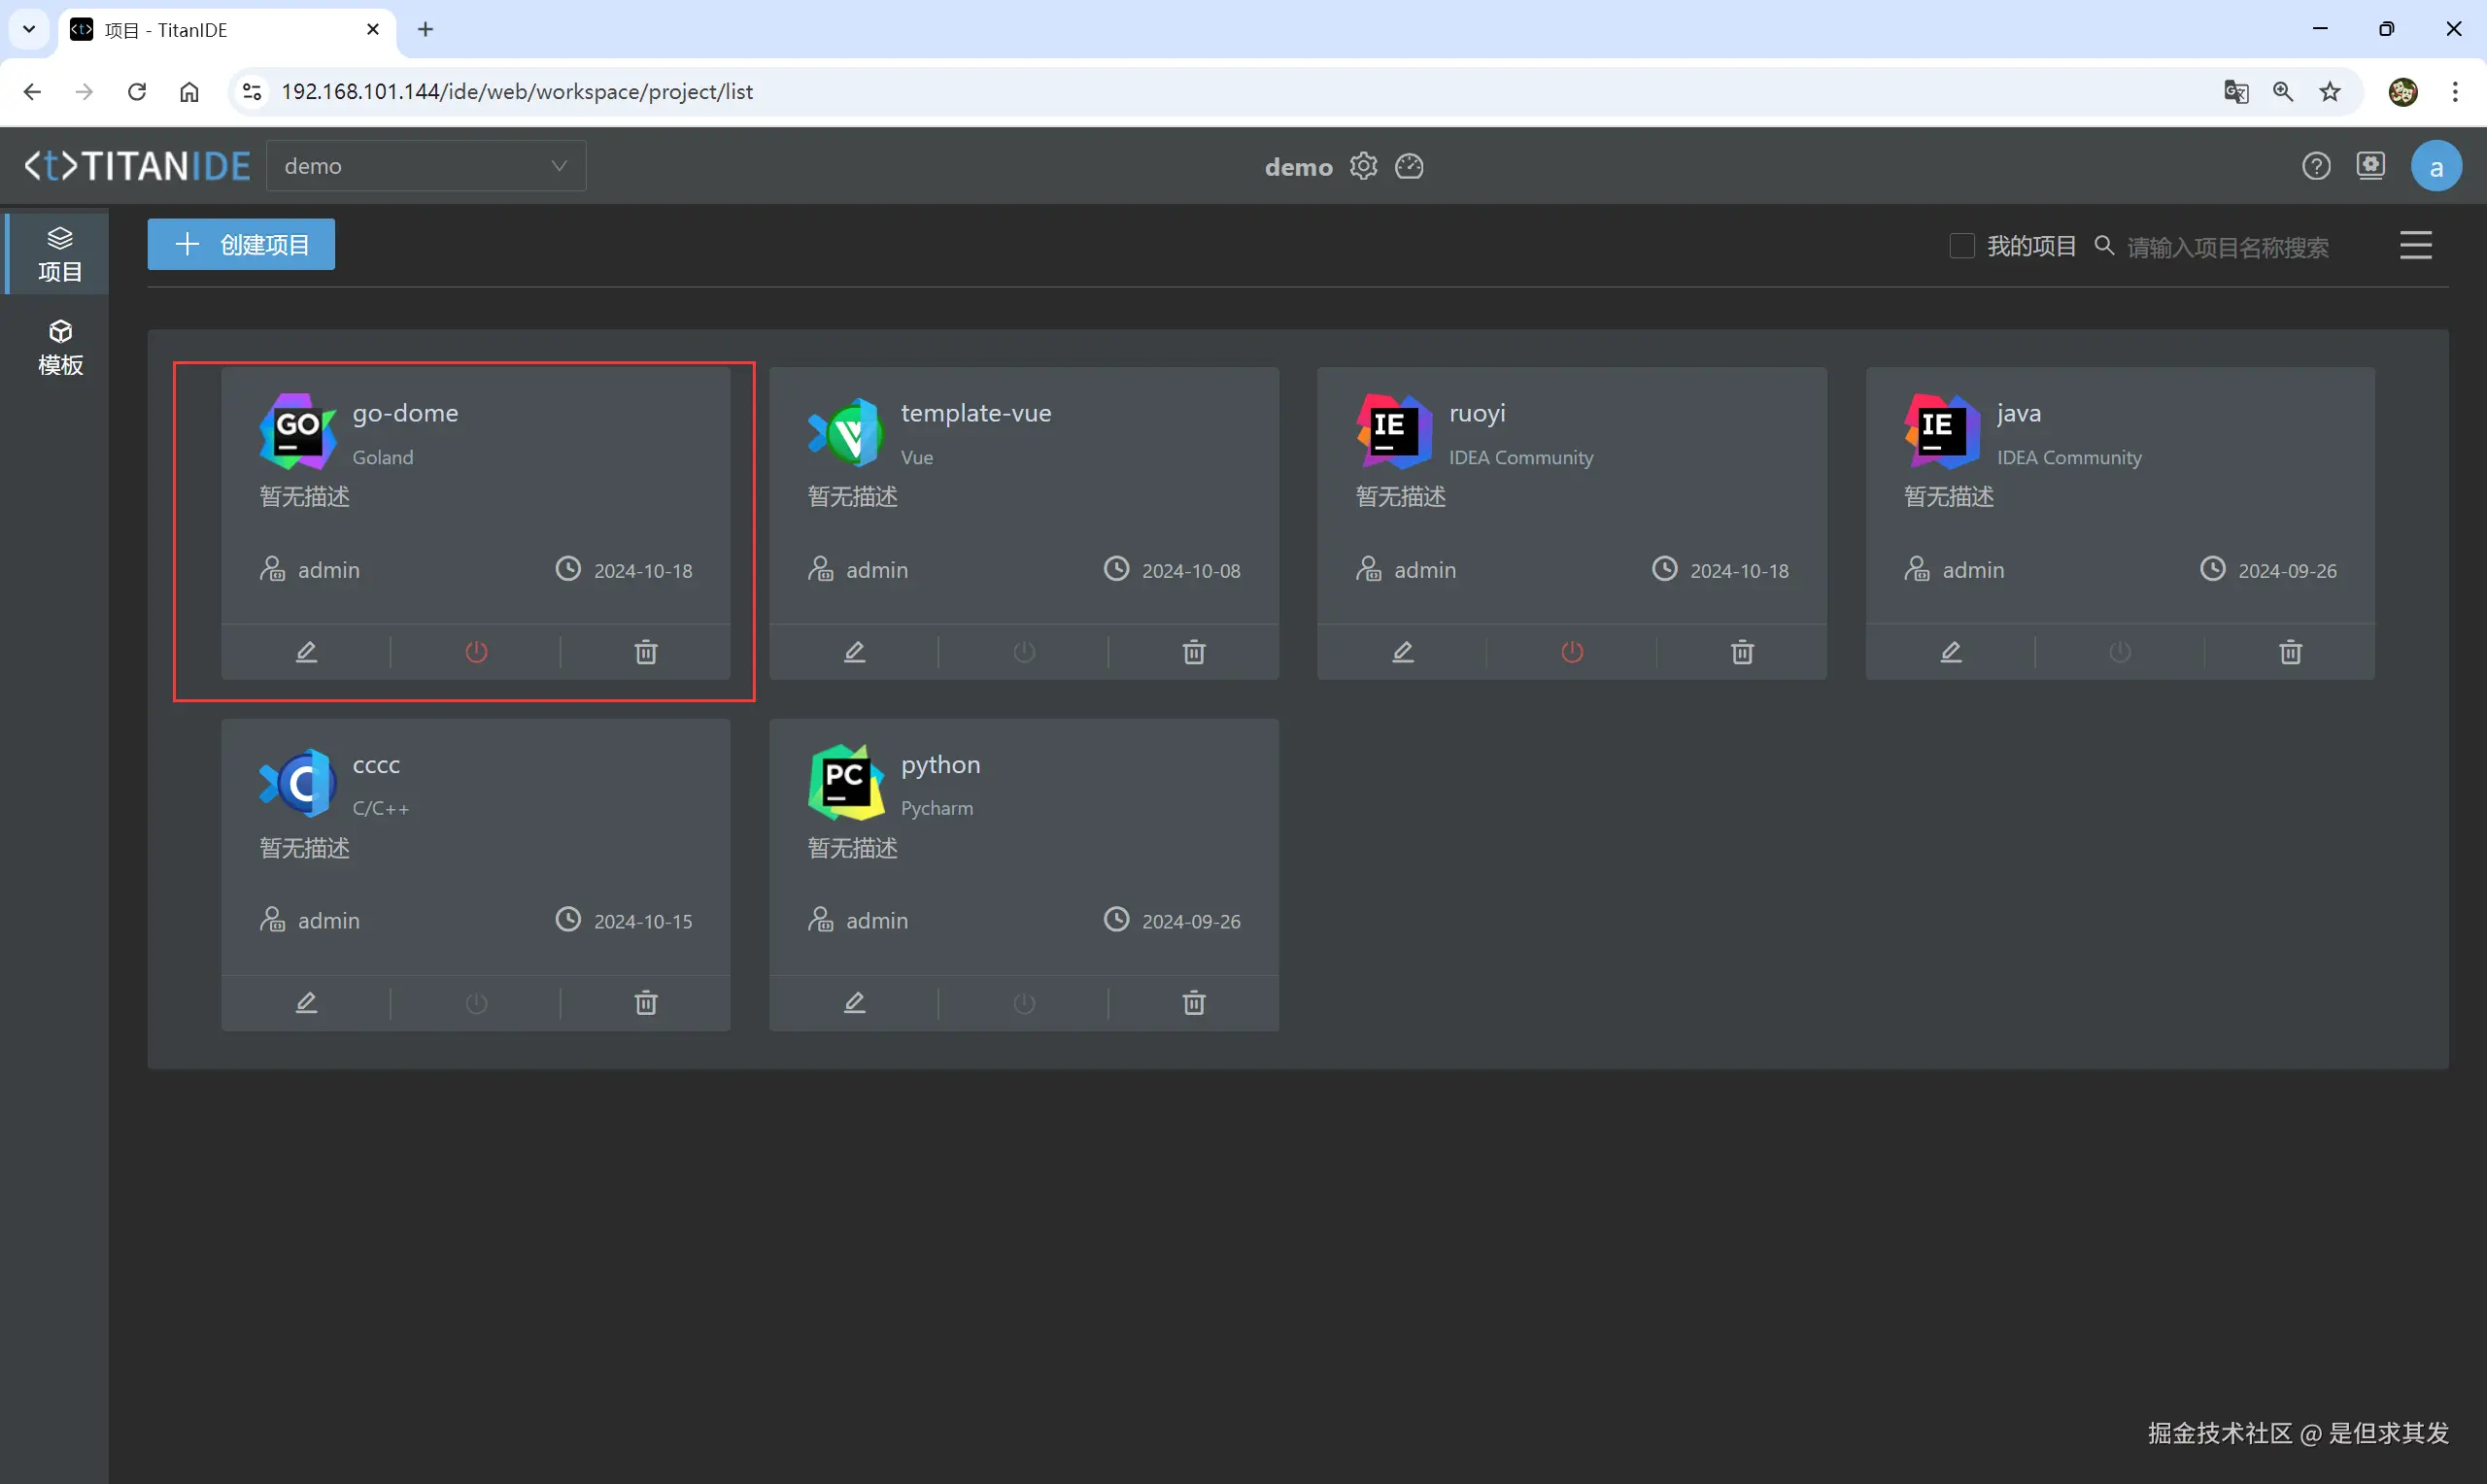Click the system settings icon near avatar

2371,165
